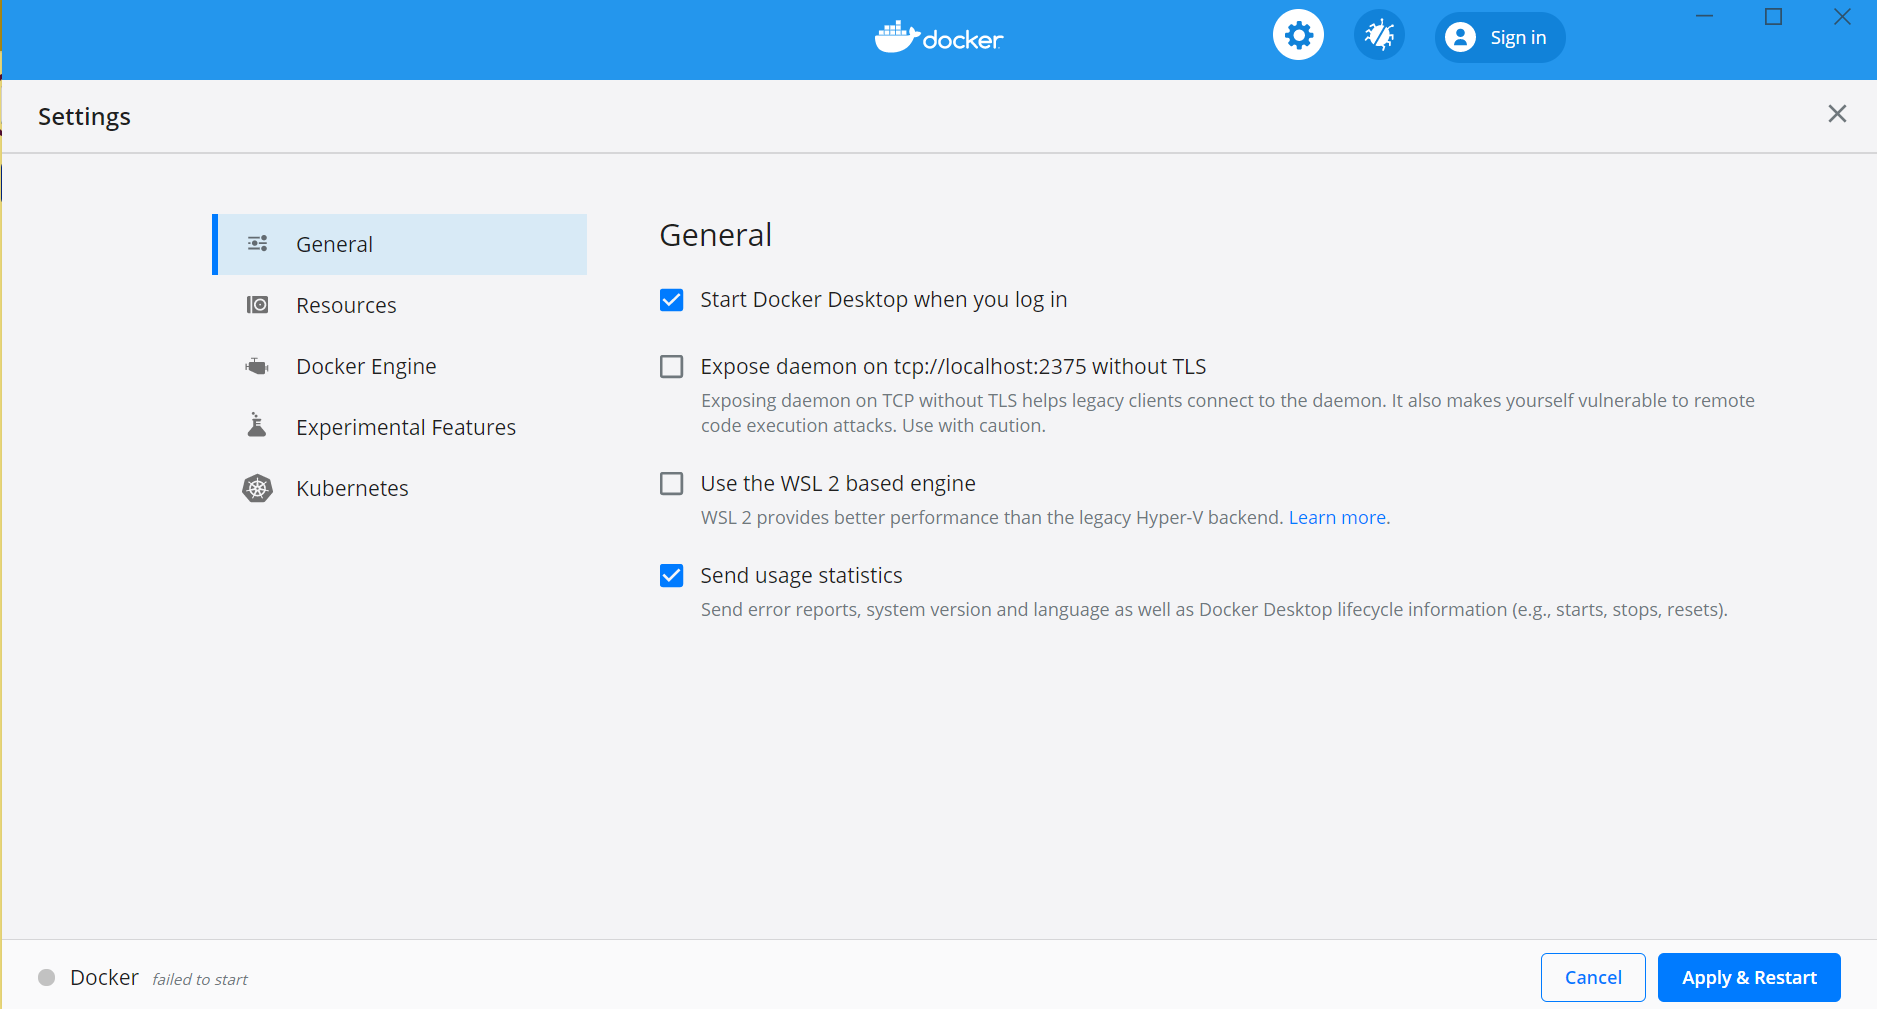Viewport: 1877px width, 1009px height.
Task: Click the Cancel button
Action: tap(1593, 977)
